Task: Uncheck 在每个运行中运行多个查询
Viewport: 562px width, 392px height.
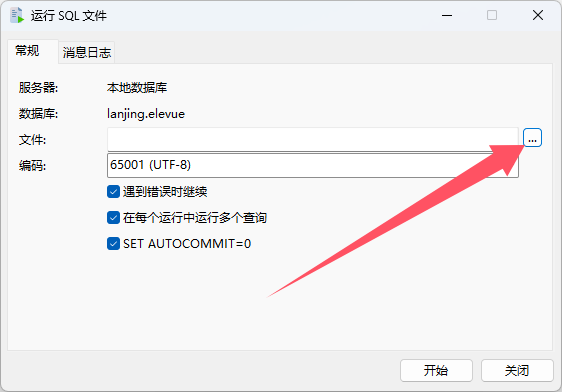Action: tap(113, 217)
